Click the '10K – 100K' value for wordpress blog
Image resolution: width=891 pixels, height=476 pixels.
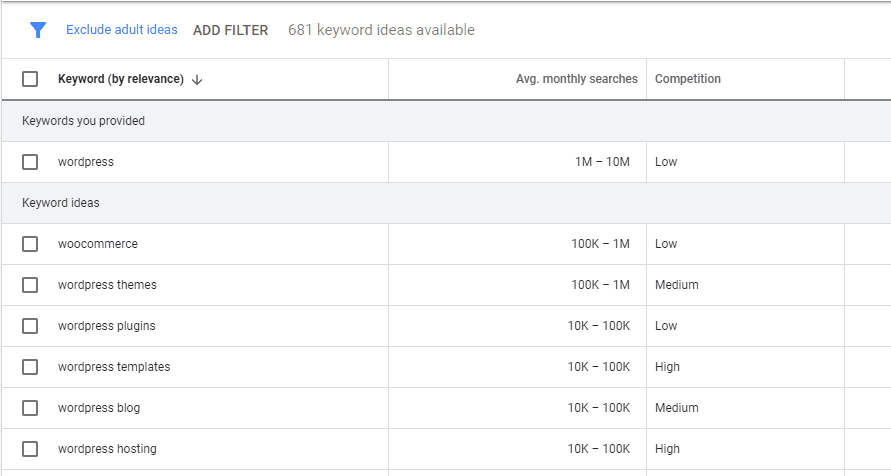(x=599, y=408)
